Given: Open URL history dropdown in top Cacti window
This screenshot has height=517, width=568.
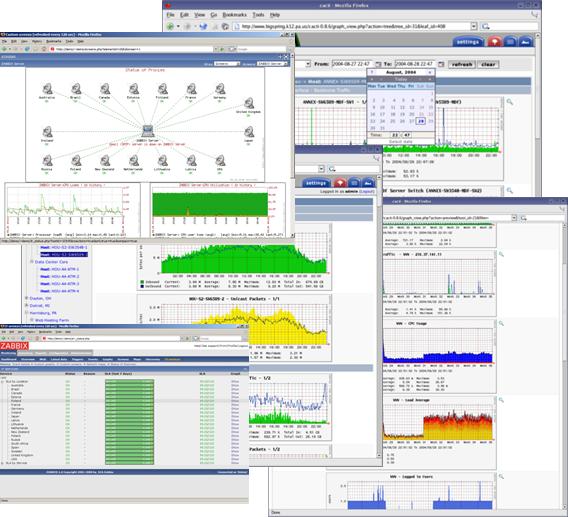Looking at the screenshot, I should [473, 26].
